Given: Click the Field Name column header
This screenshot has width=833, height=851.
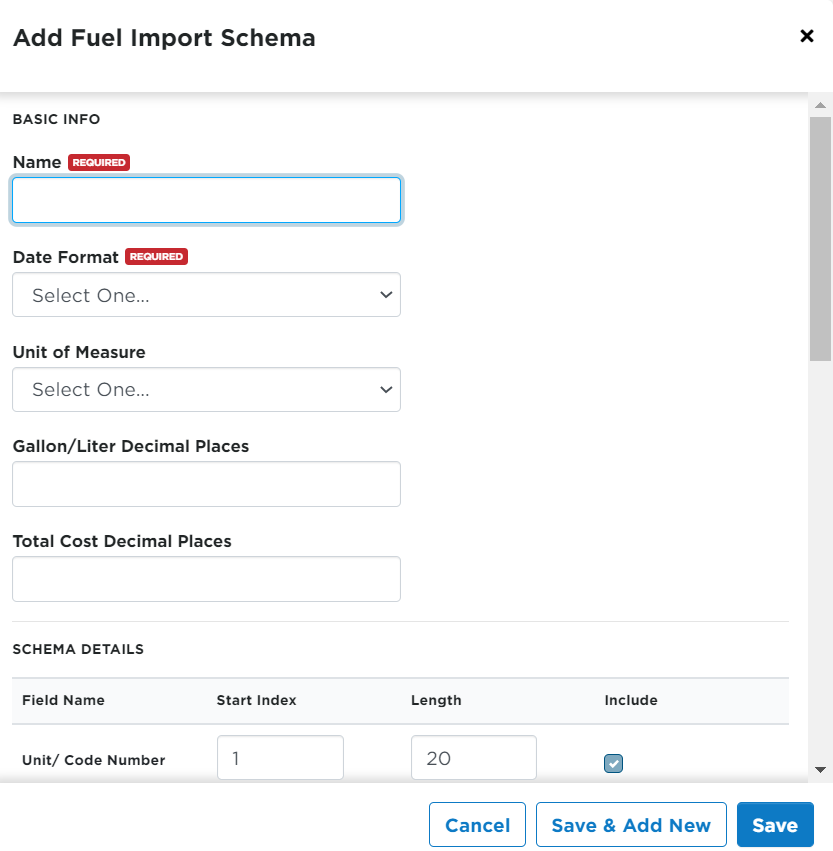Looking at the screenshot, I should point(63,700).
